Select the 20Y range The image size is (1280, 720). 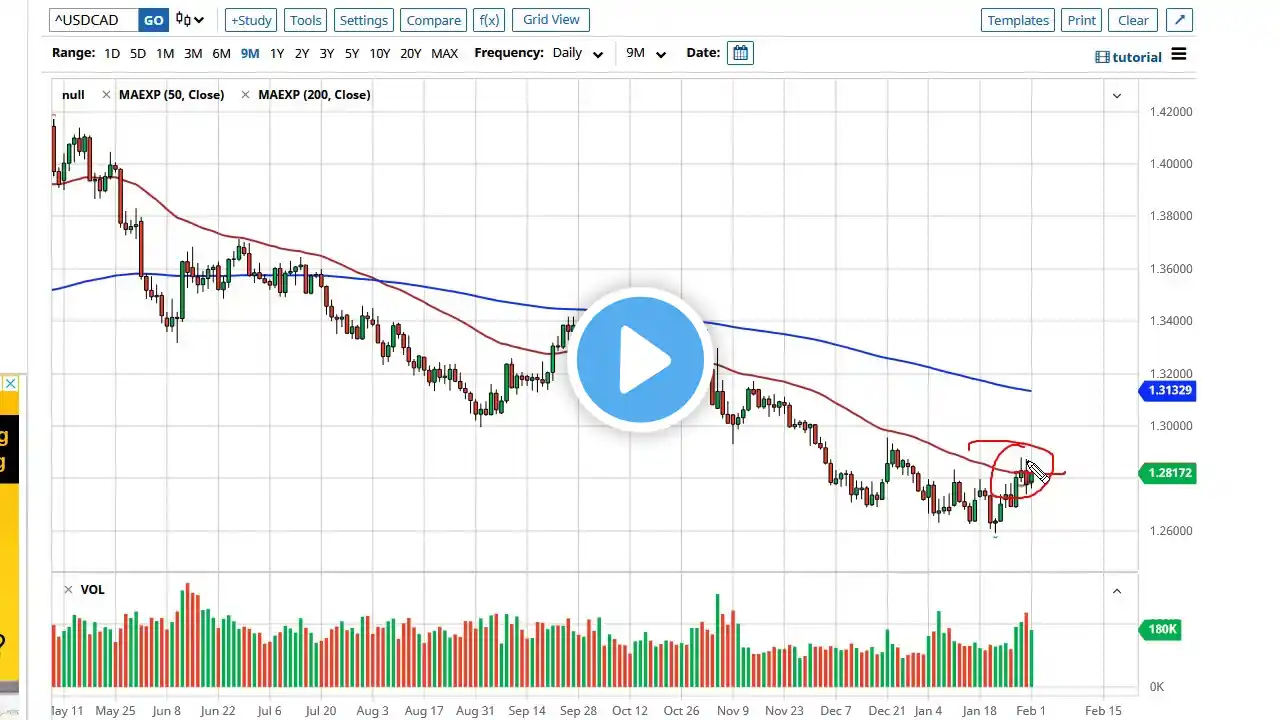coord(411,53)
